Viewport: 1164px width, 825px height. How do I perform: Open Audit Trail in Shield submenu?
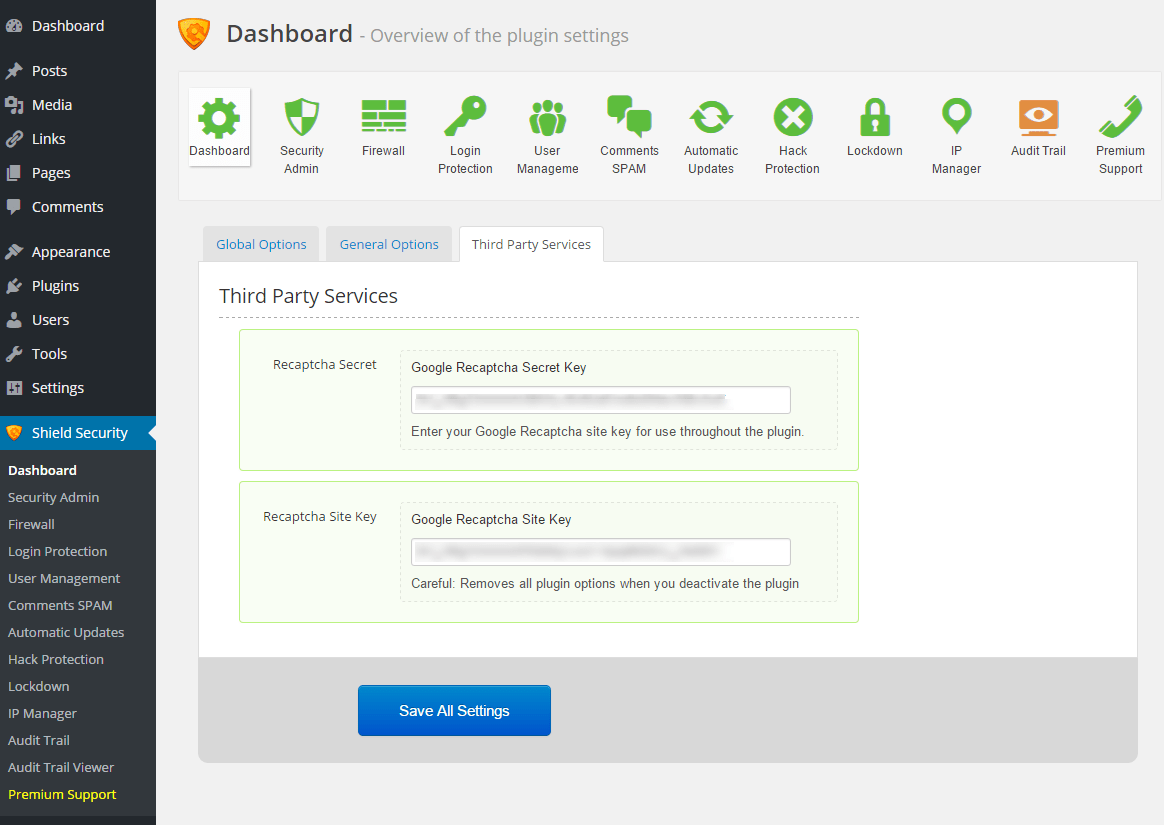tap(39, 740)
